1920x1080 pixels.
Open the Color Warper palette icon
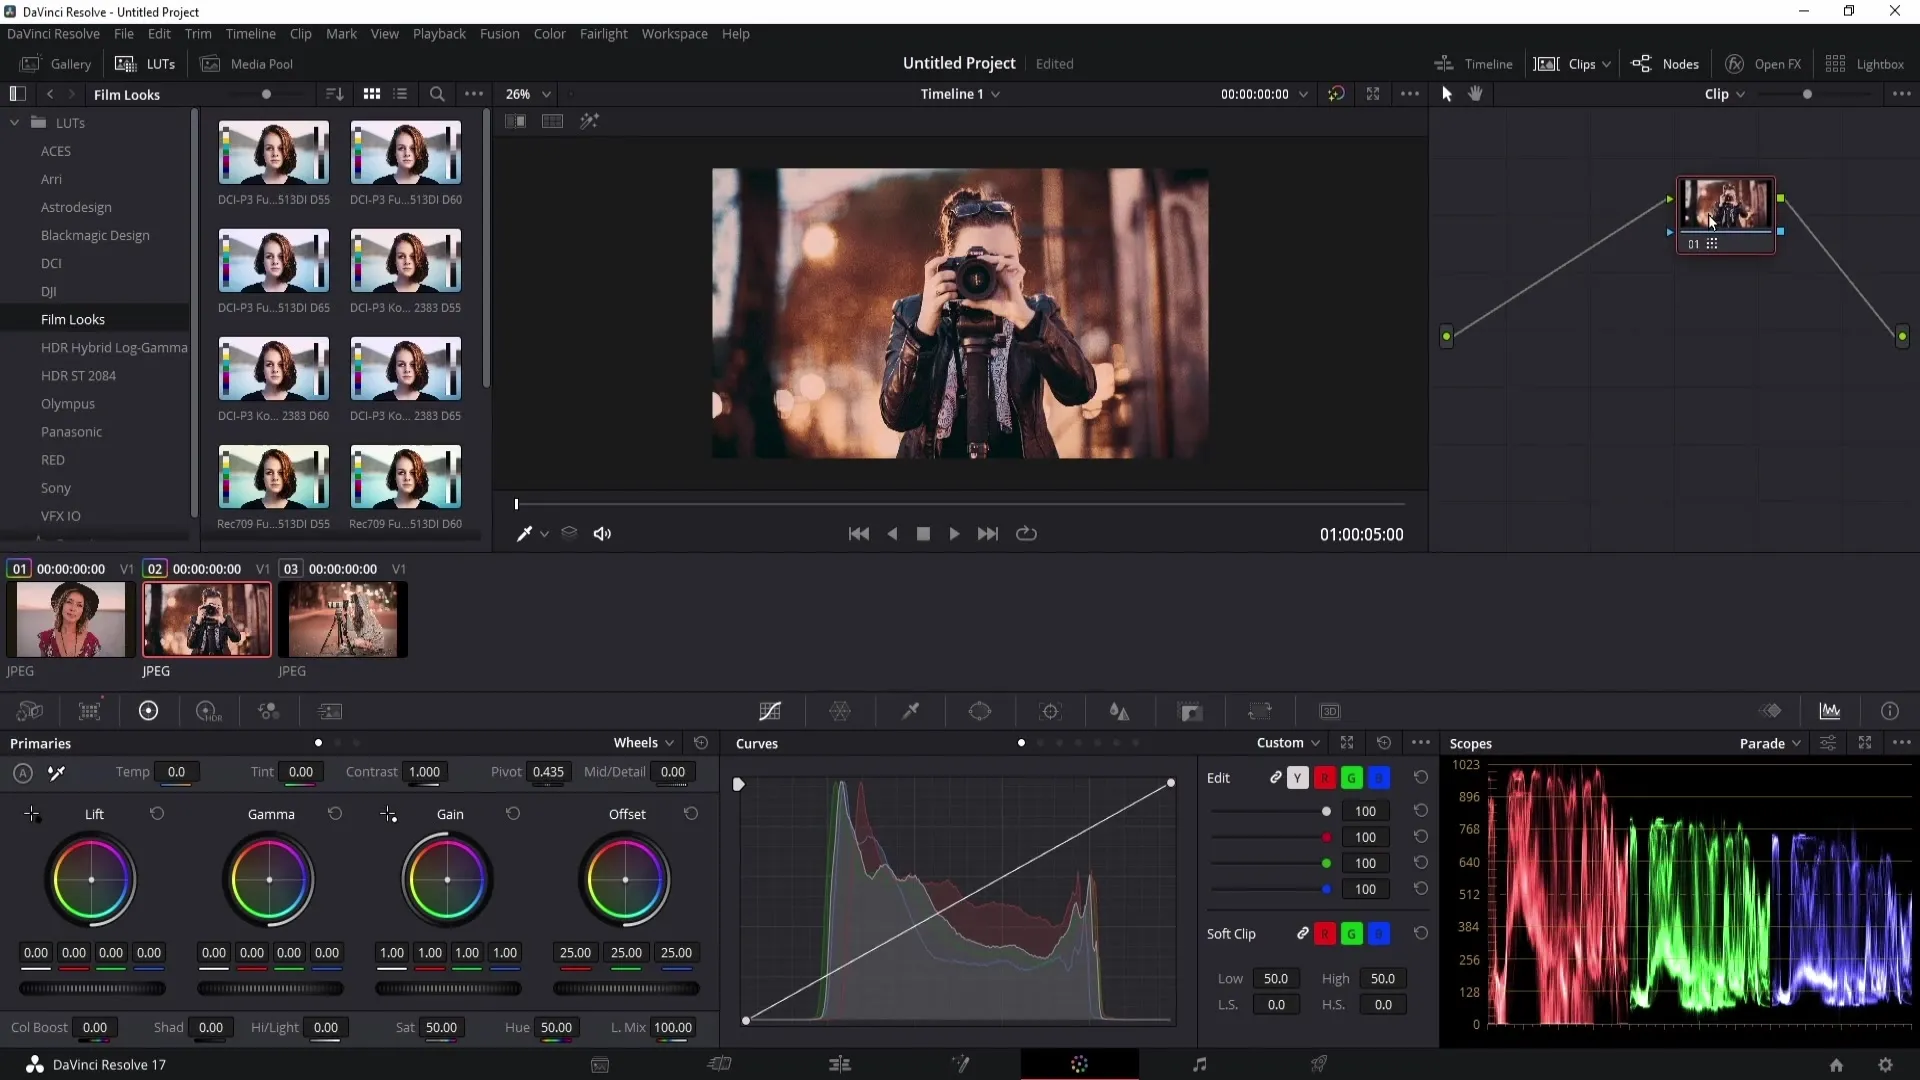point(840,711)
